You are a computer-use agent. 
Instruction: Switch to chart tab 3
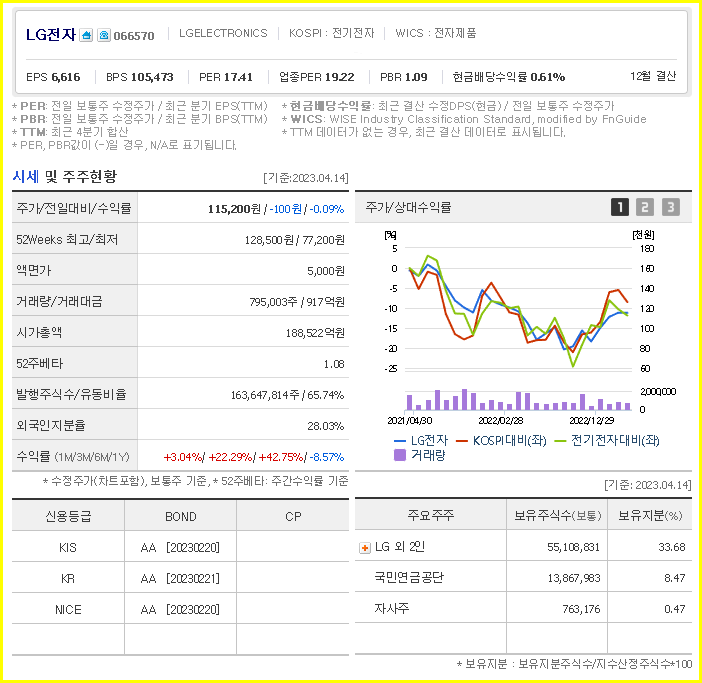tap(671, 207)
